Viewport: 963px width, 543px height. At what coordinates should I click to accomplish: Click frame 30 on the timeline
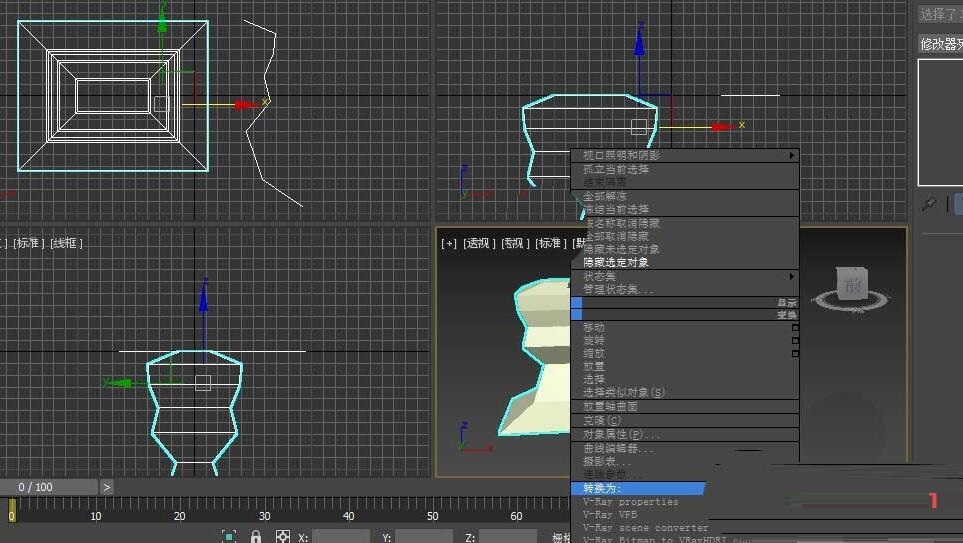(x=264, y=517)
